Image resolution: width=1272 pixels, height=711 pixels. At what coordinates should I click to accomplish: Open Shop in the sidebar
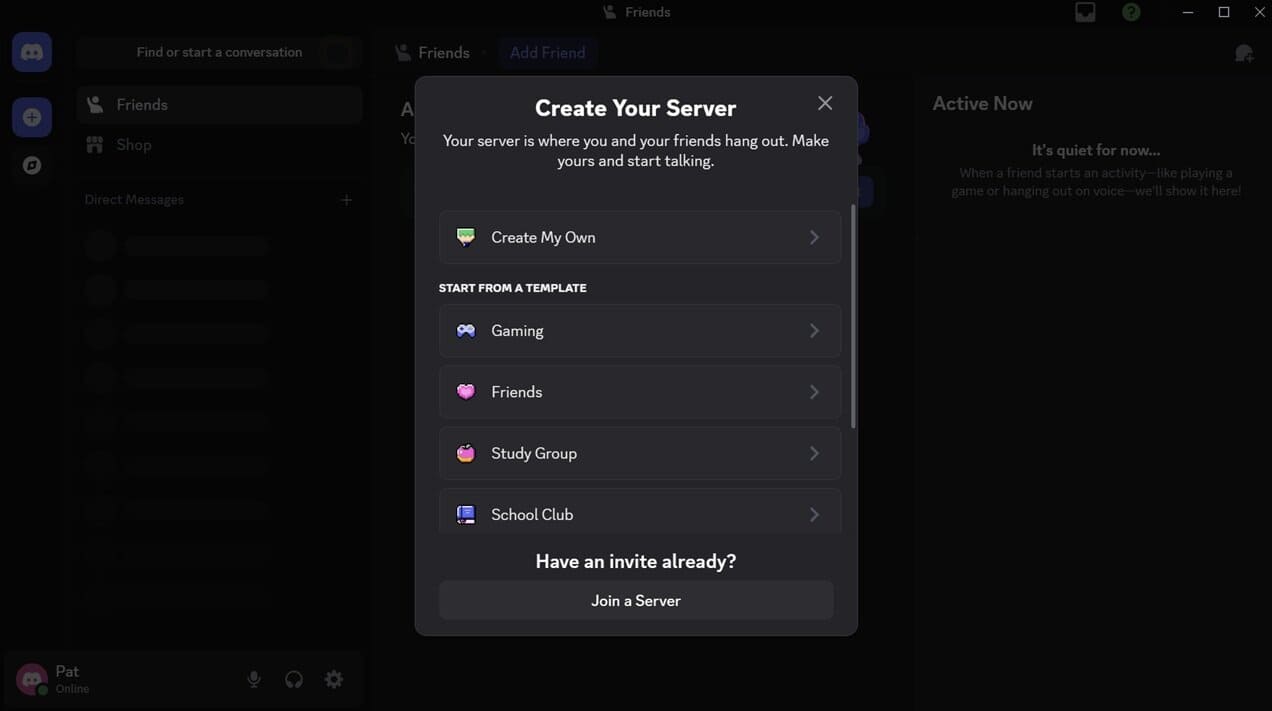click(133, 145)
